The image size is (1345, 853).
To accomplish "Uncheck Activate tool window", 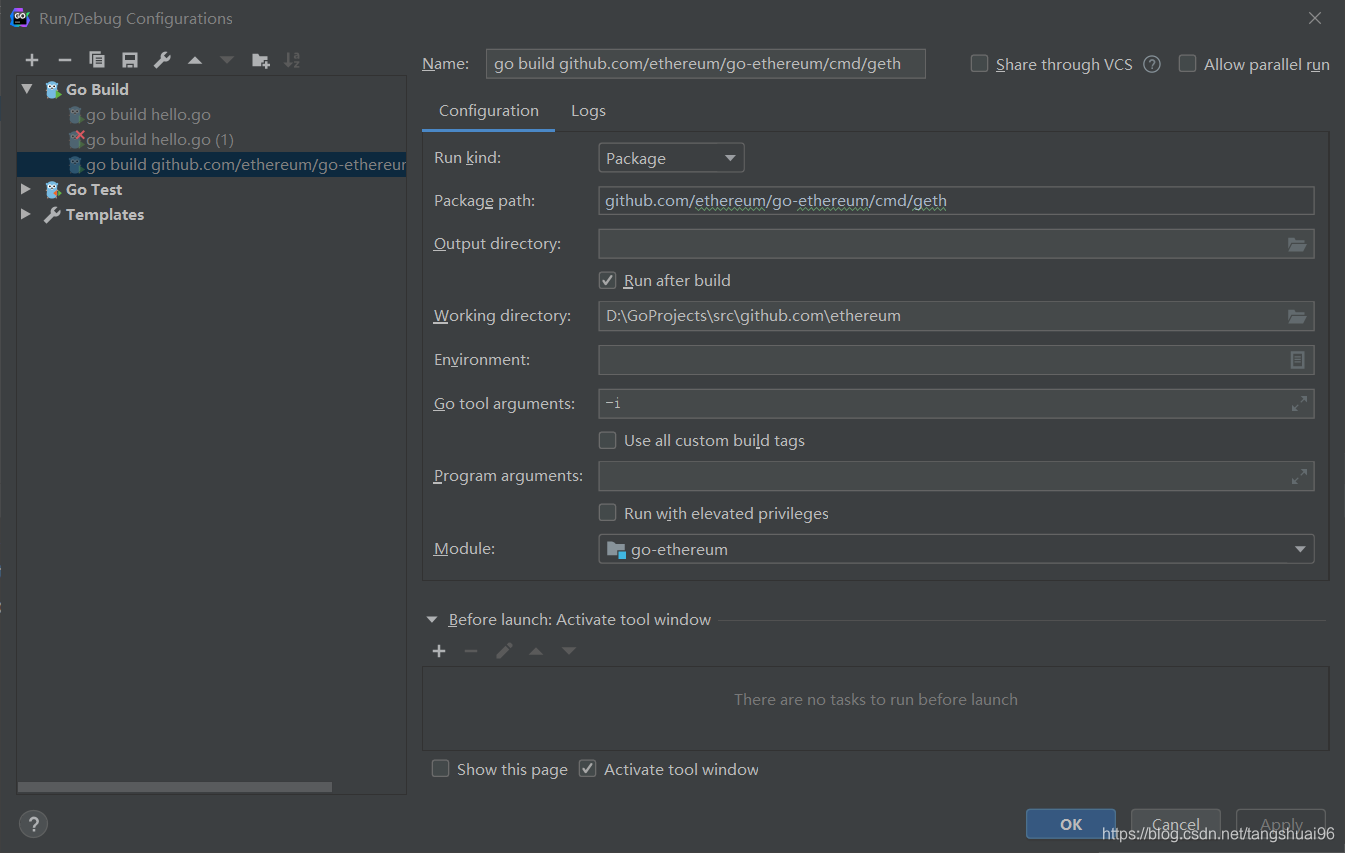I will 588,769.
